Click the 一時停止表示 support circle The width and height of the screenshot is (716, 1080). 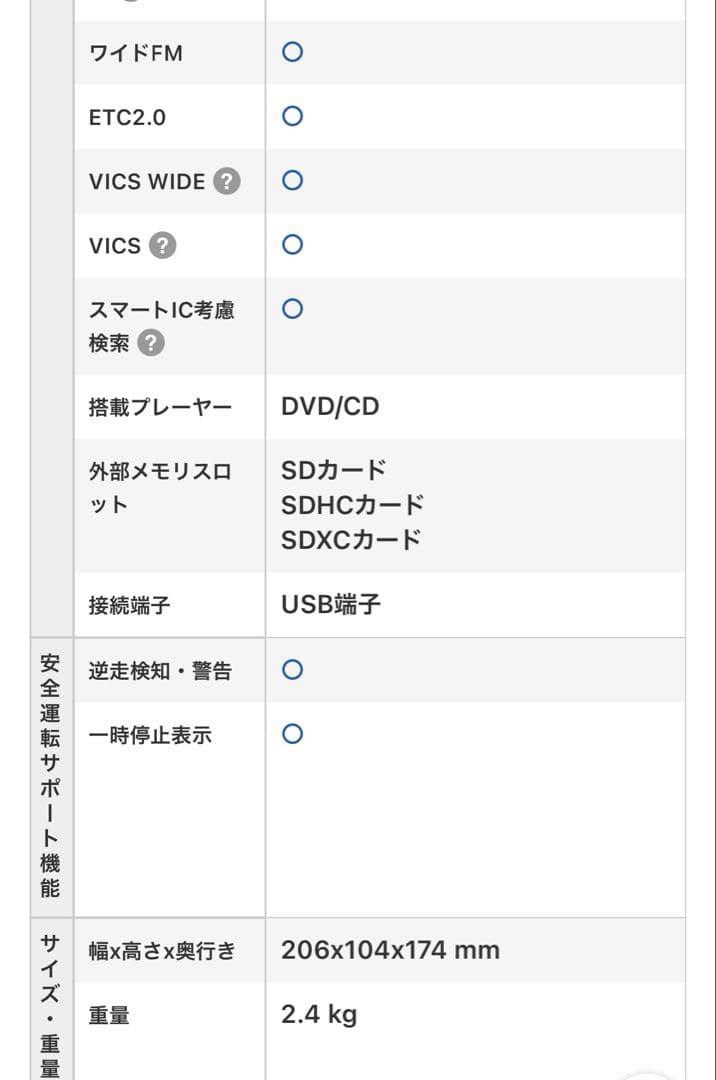click(290, 734)
